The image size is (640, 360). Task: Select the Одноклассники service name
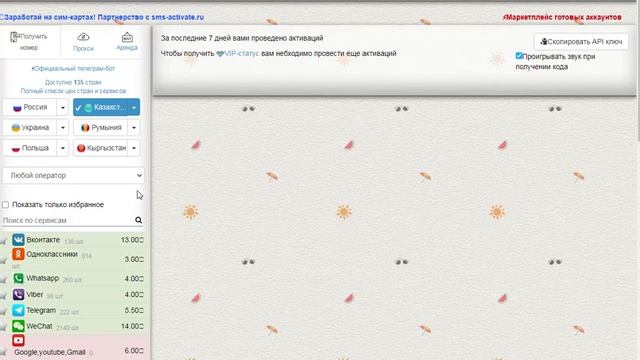(52, 254)
